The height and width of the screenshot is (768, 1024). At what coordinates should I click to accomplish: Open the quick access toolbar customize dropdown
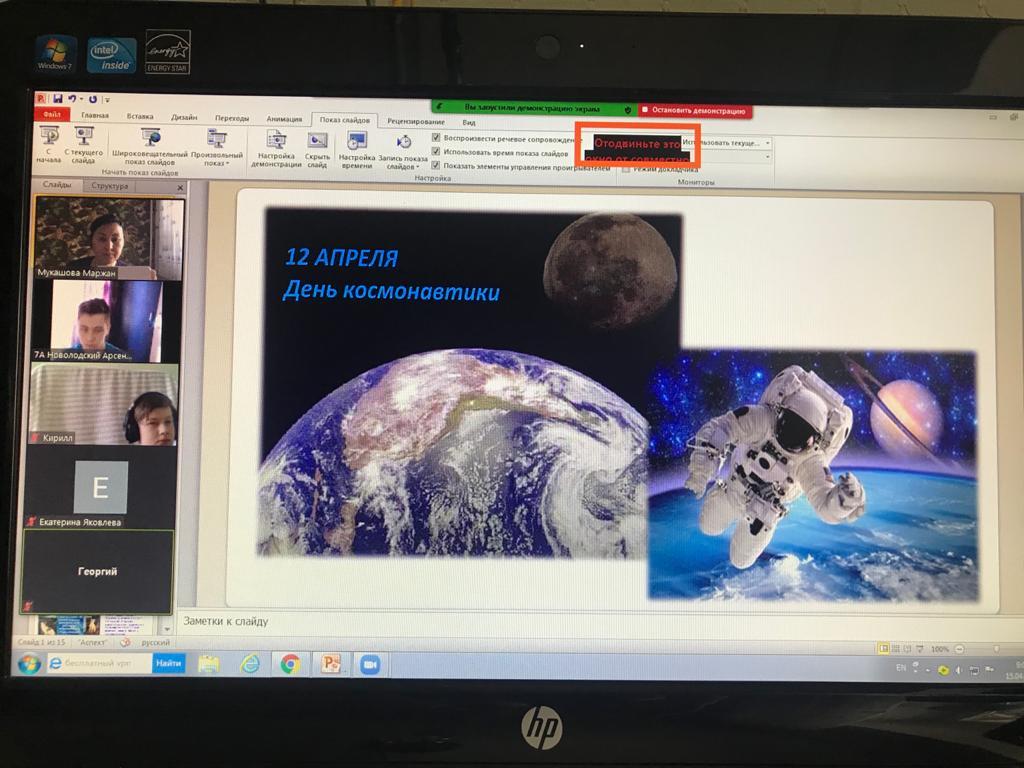tap(106, 100)
